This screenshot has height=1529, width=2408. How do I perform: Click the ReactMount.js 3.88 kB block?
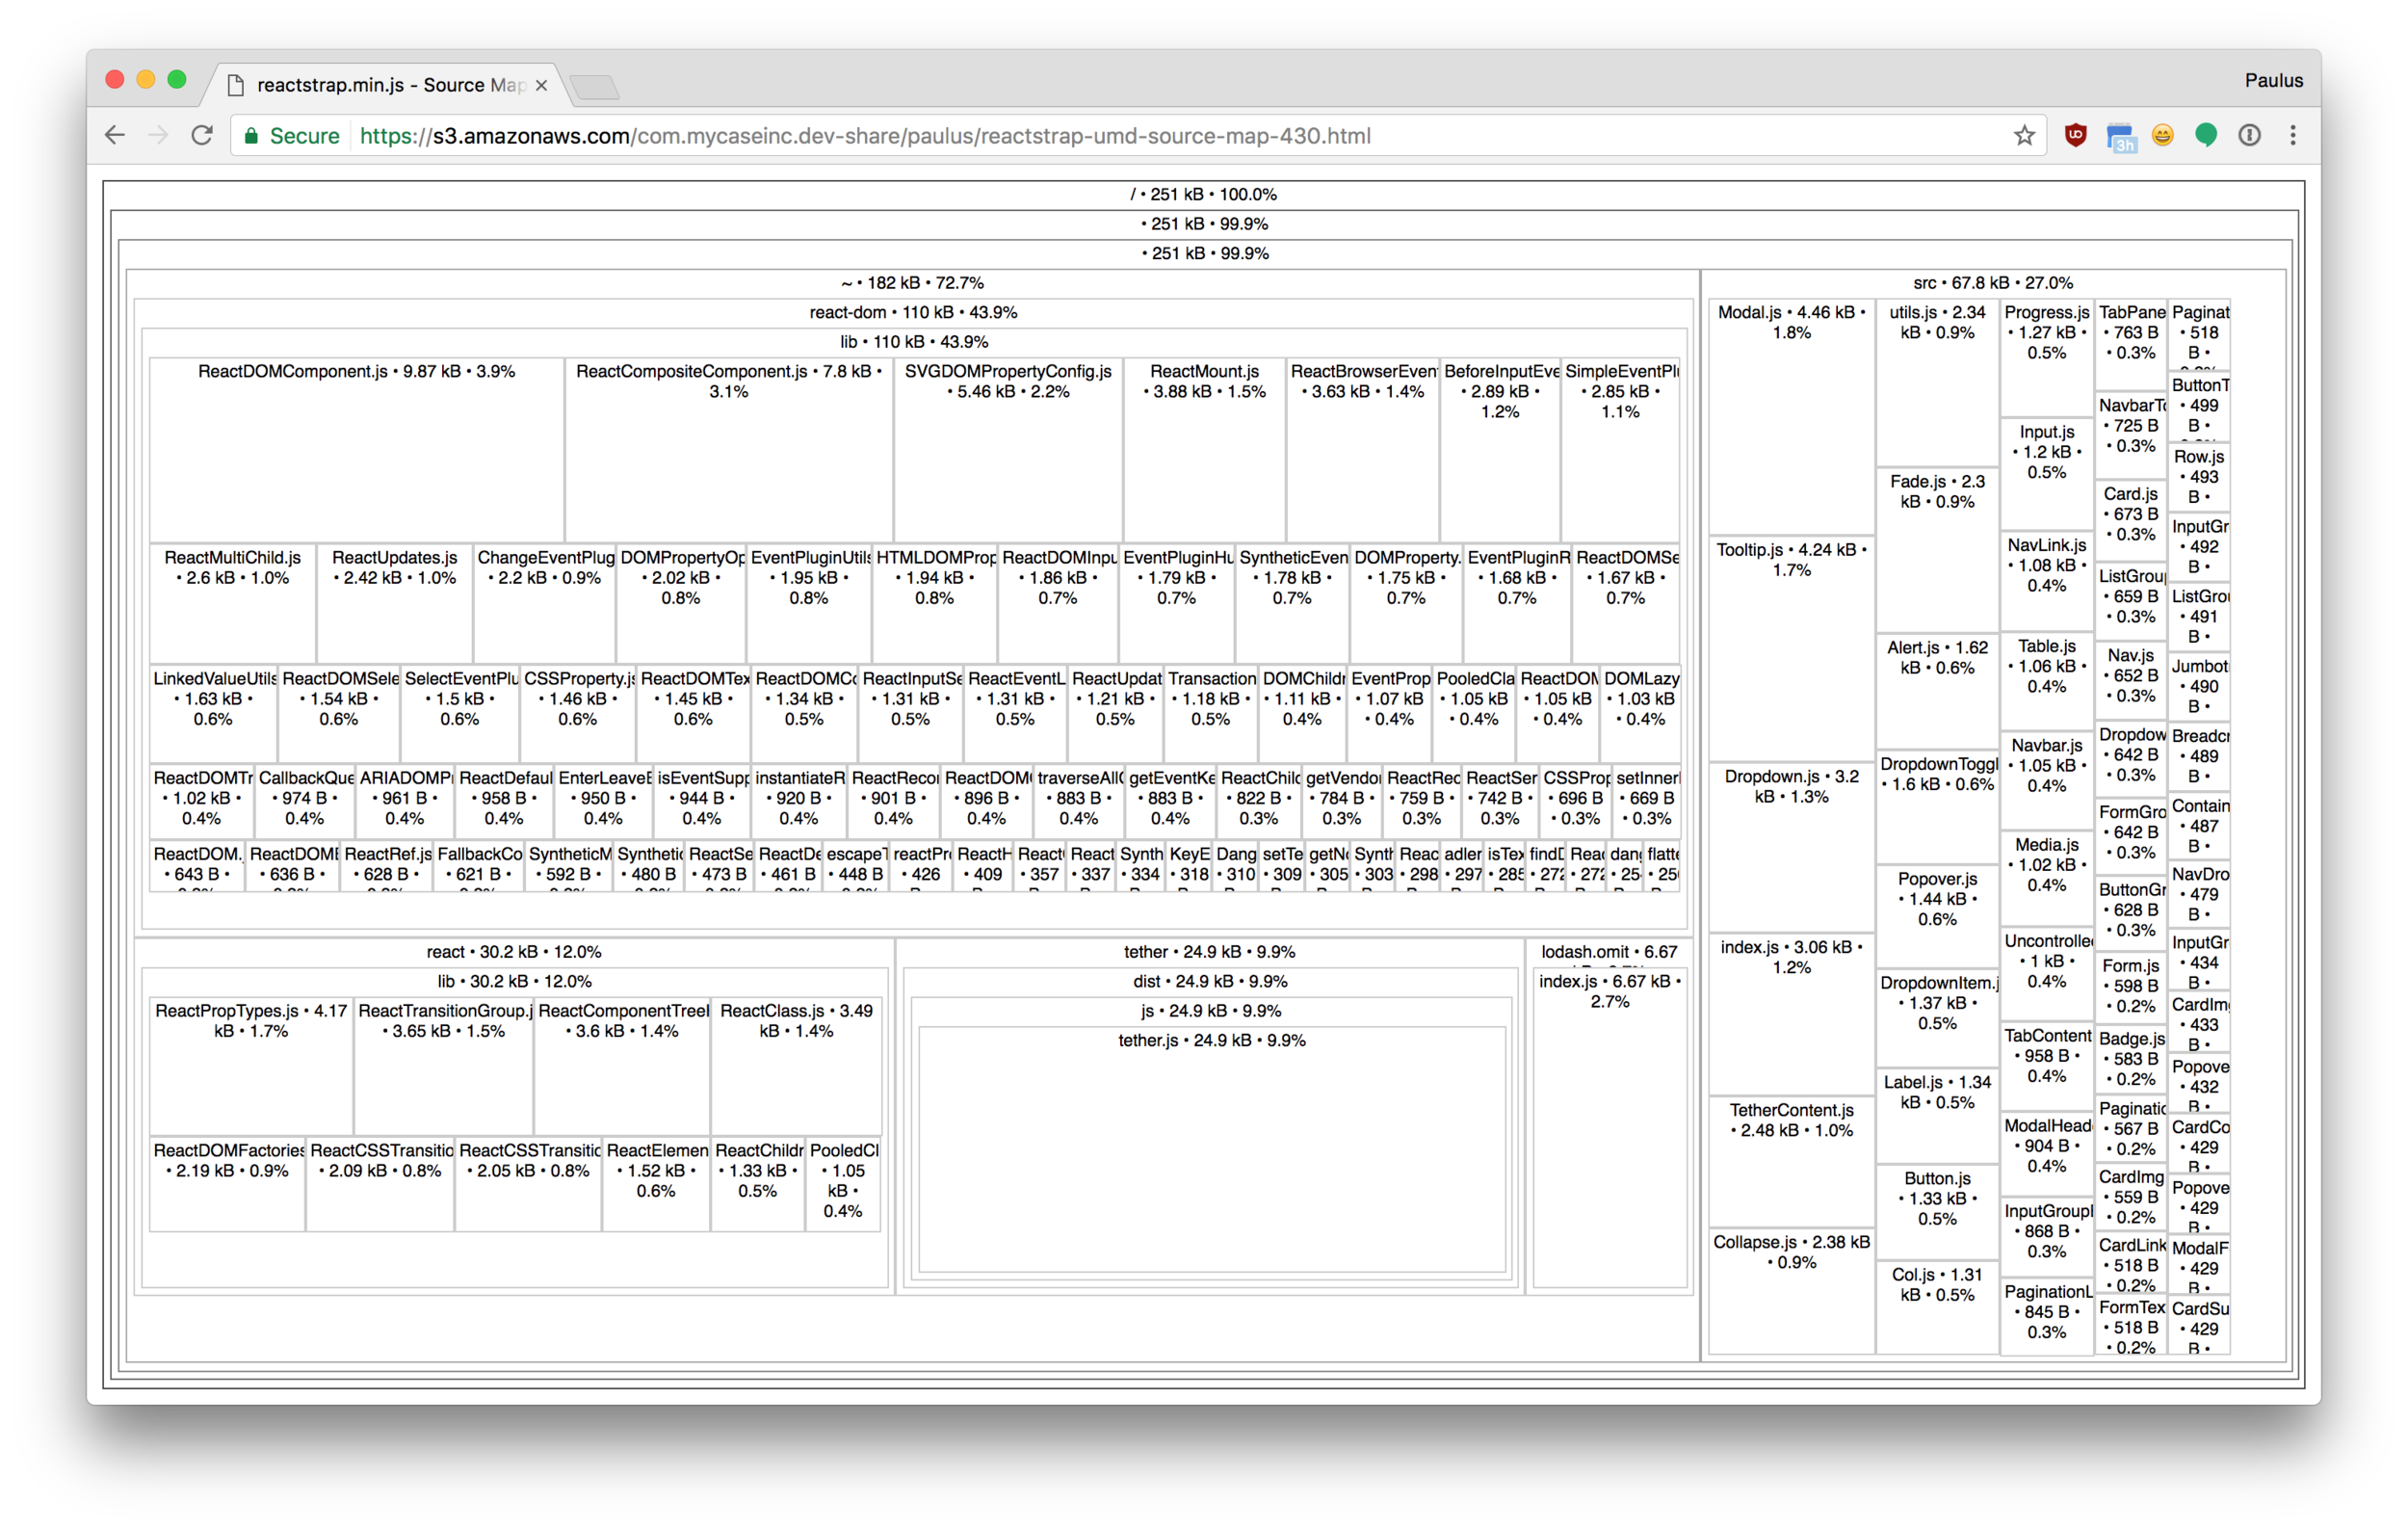tap(1204, 450)
